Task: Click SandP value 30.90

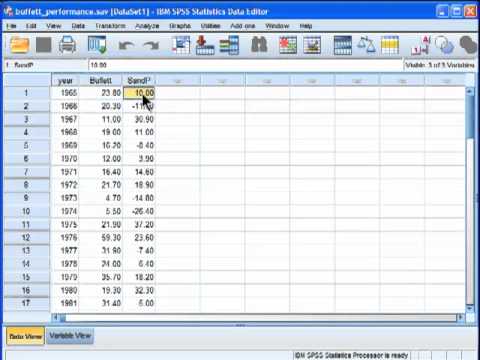Action: (139, 119)
